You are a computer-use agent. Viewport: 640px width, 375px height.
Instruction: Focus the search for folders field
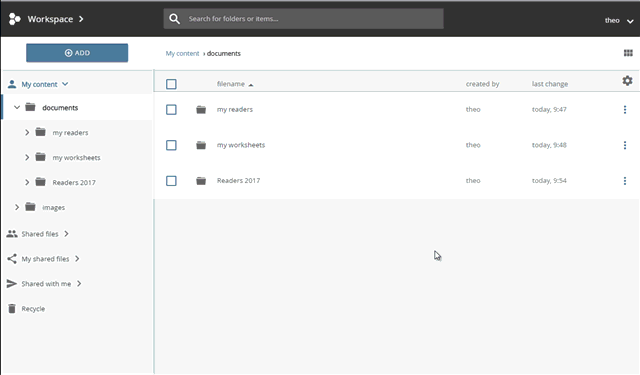pos(304,19)
